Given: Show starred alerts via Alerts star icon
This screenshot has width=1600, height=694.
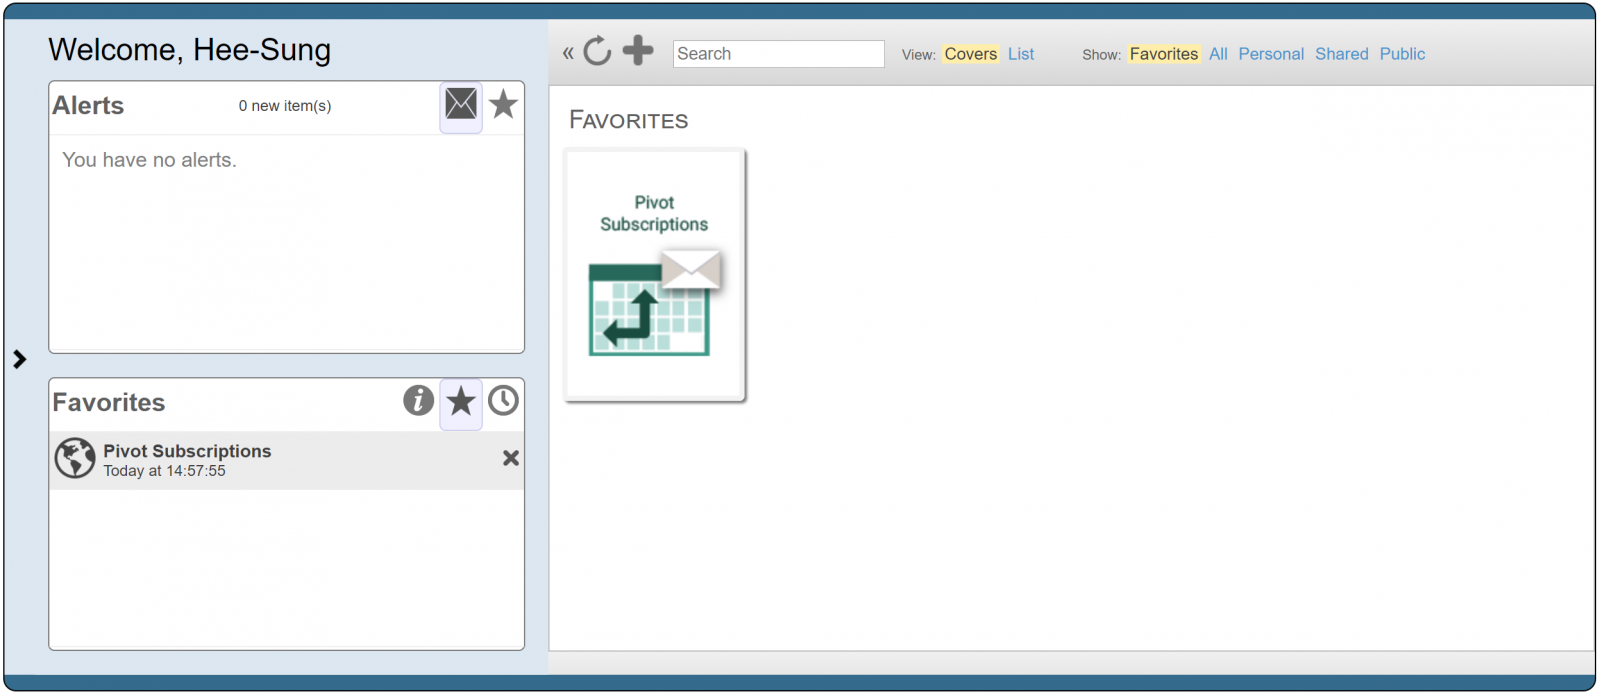Looking at the screenshot, I should 504,104.
